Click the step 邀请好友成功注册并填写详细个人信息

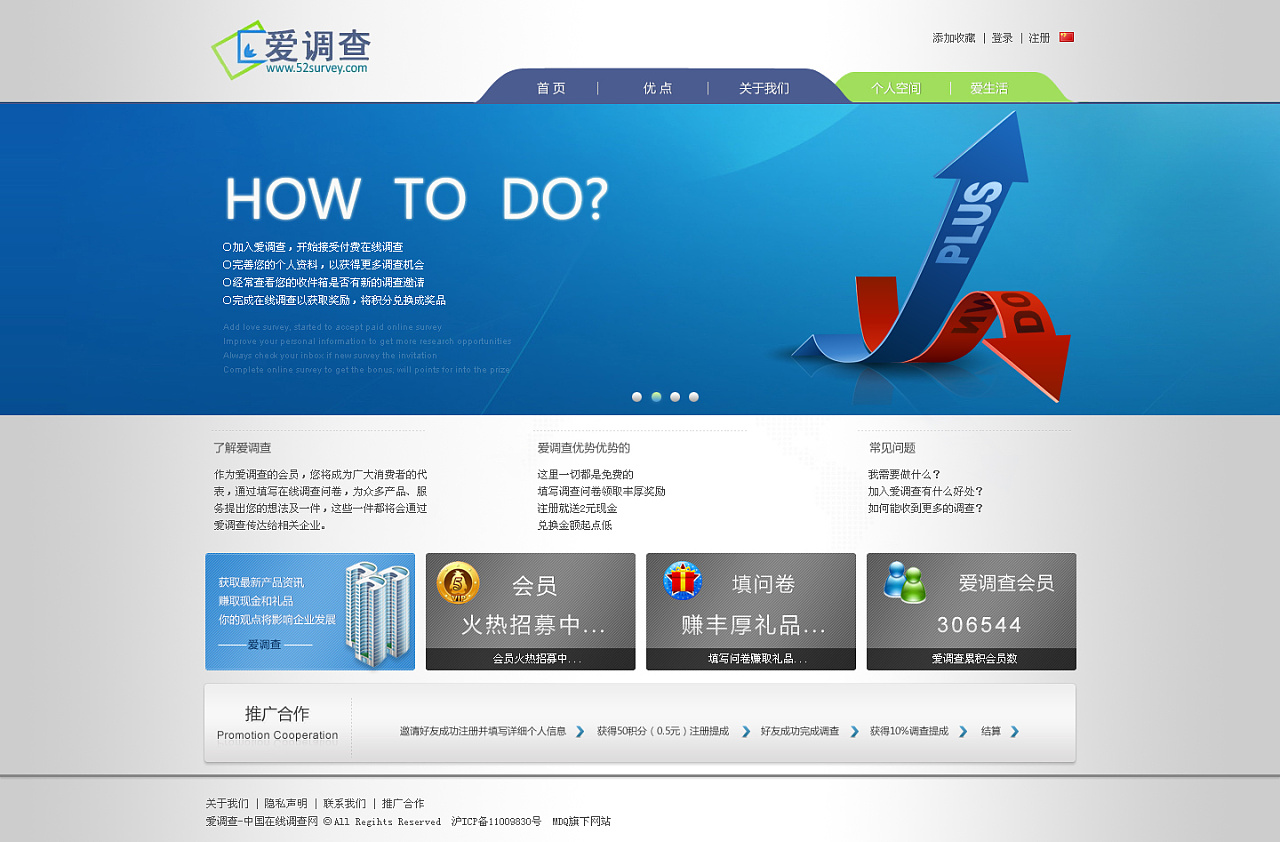pos(483,731)
